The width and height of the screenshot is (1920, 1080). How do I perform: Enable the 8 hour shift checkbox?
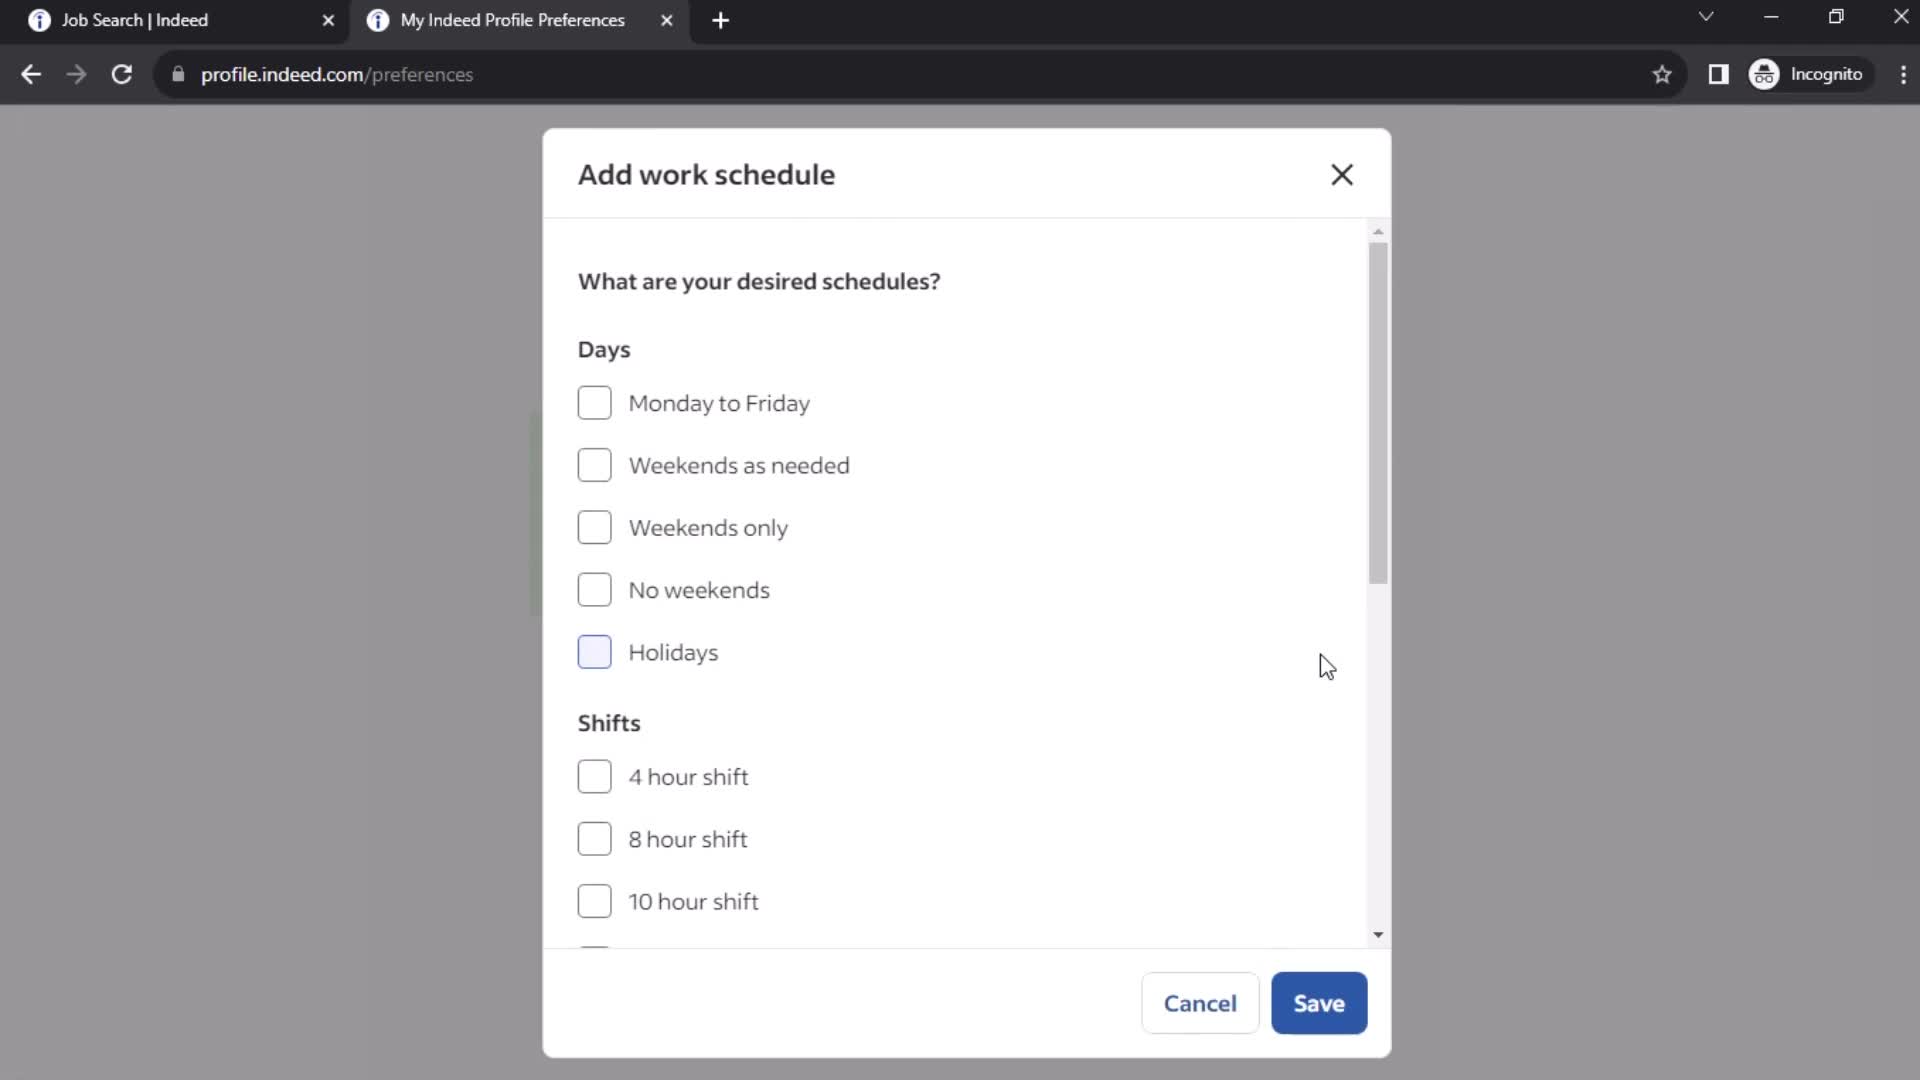click(x=595, y=839)
